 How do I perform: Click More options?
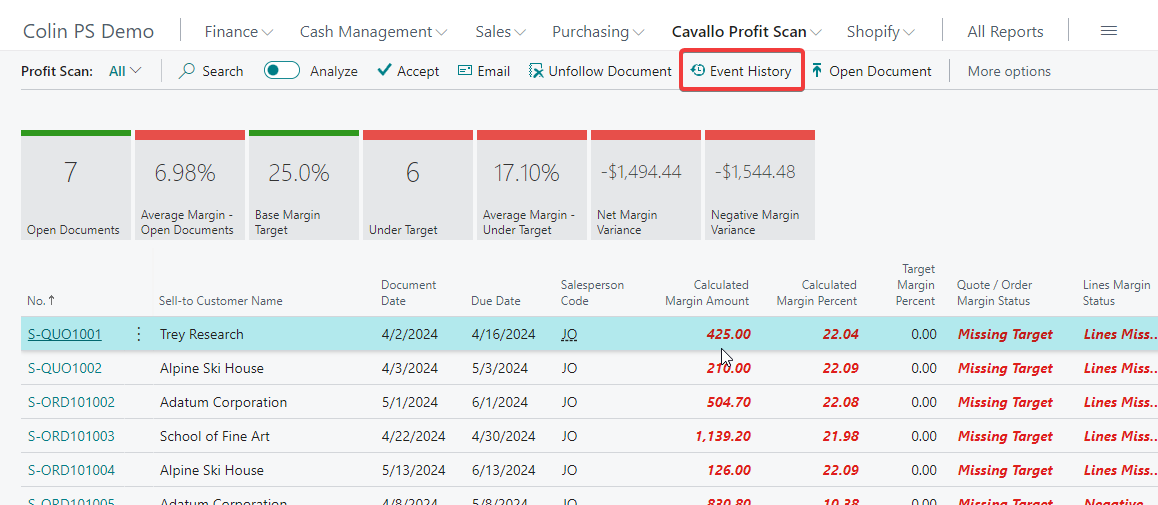click(1009, 71)
